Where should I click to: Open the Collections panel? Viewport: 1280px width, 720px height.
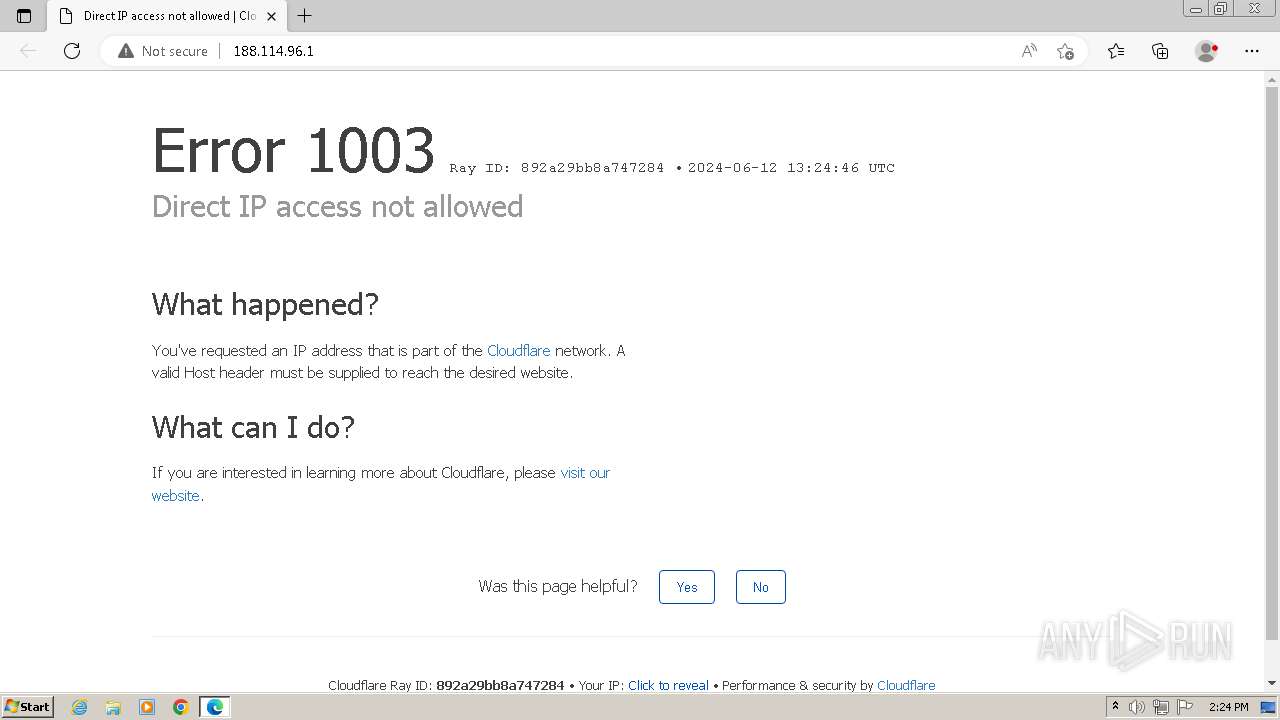[x=1160, y=51]
